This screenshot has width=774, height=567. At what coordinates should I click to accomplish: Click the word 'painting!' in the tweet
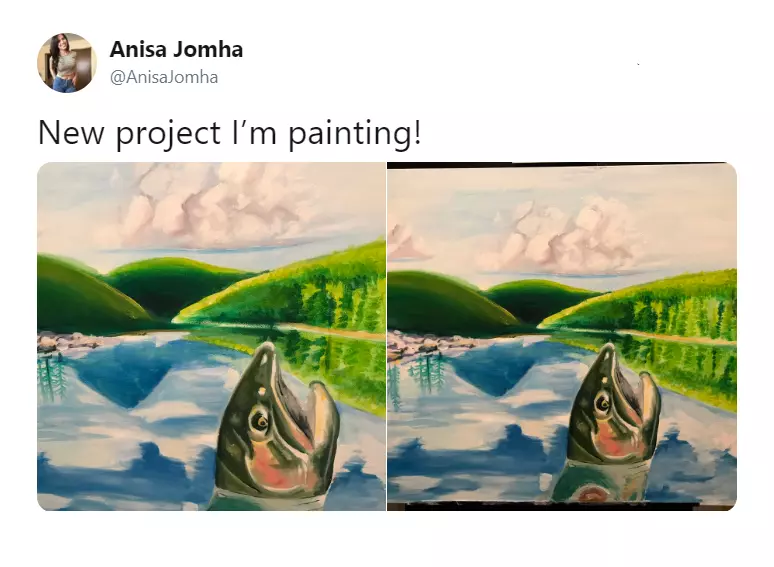click(355, 134)
